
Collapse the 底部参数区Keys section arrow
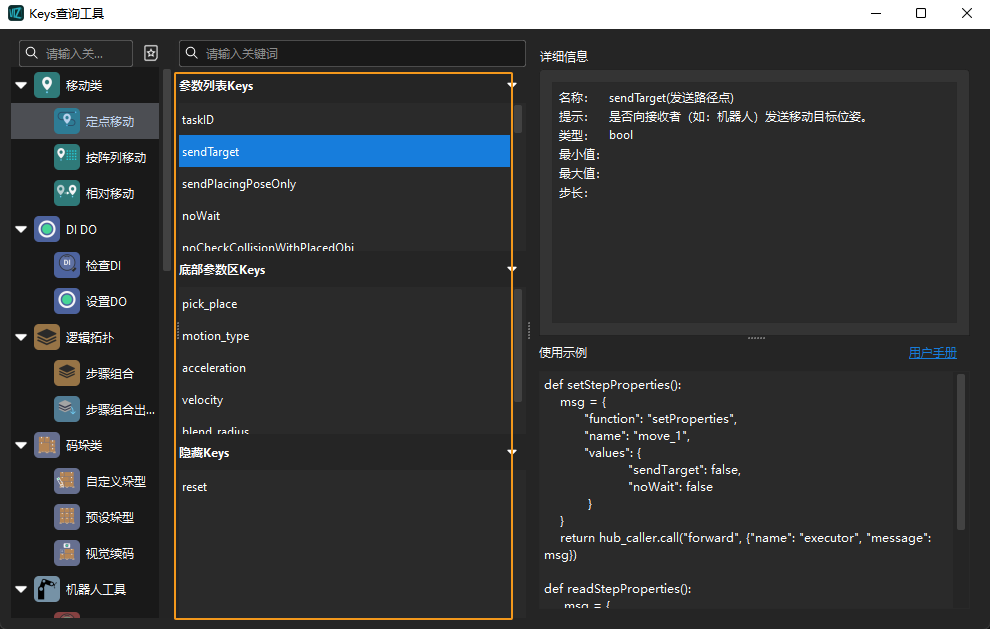511,270
